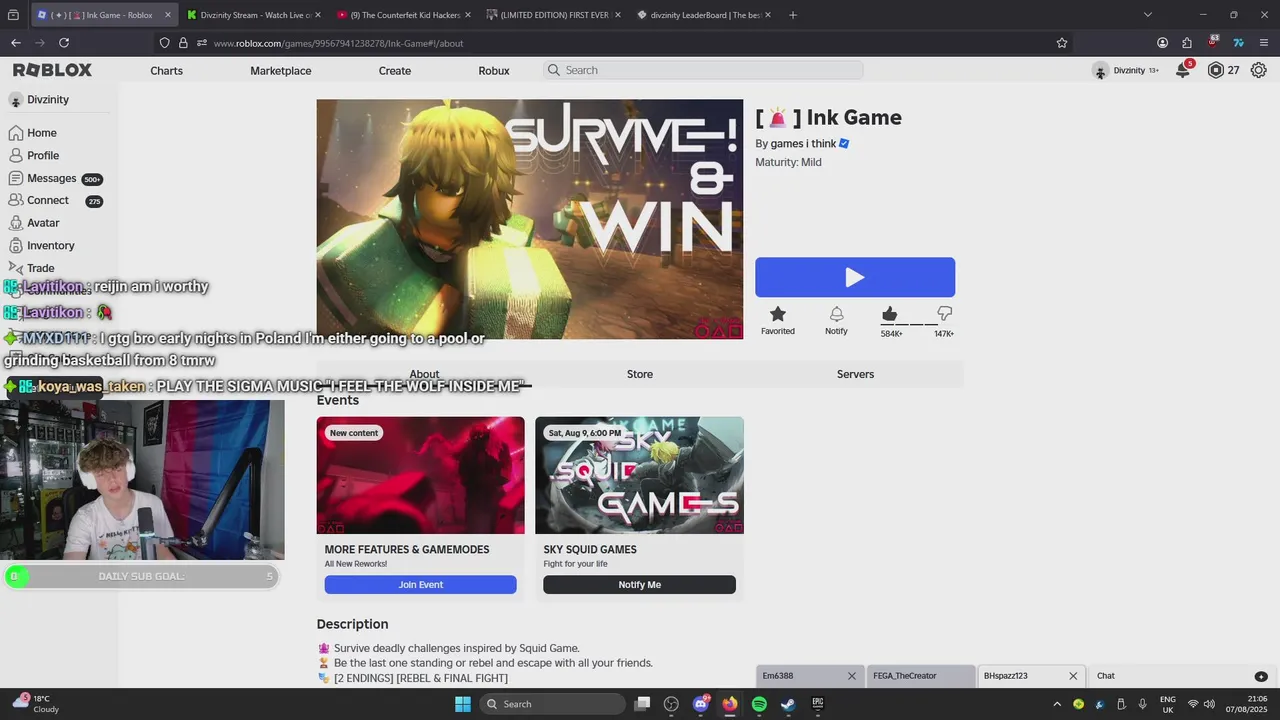This screenshot has height=720, width=1280.
Task: Switch to the Servers tab
Action: 855,374
